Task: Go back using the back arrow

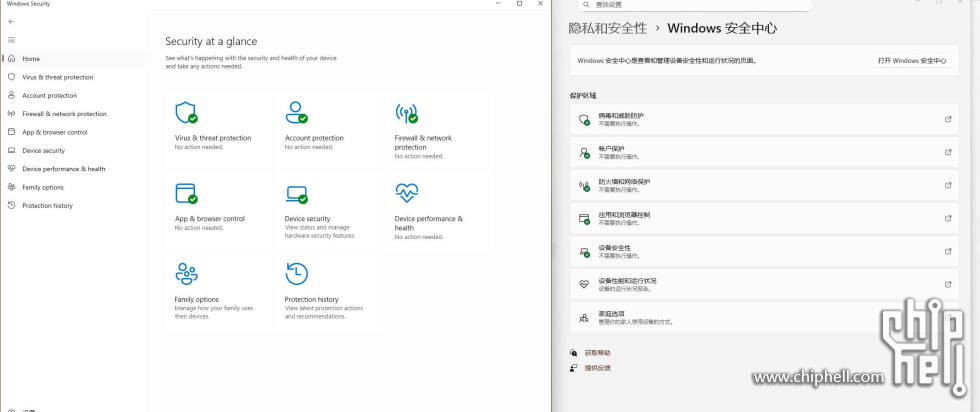Action: point(11,21)
